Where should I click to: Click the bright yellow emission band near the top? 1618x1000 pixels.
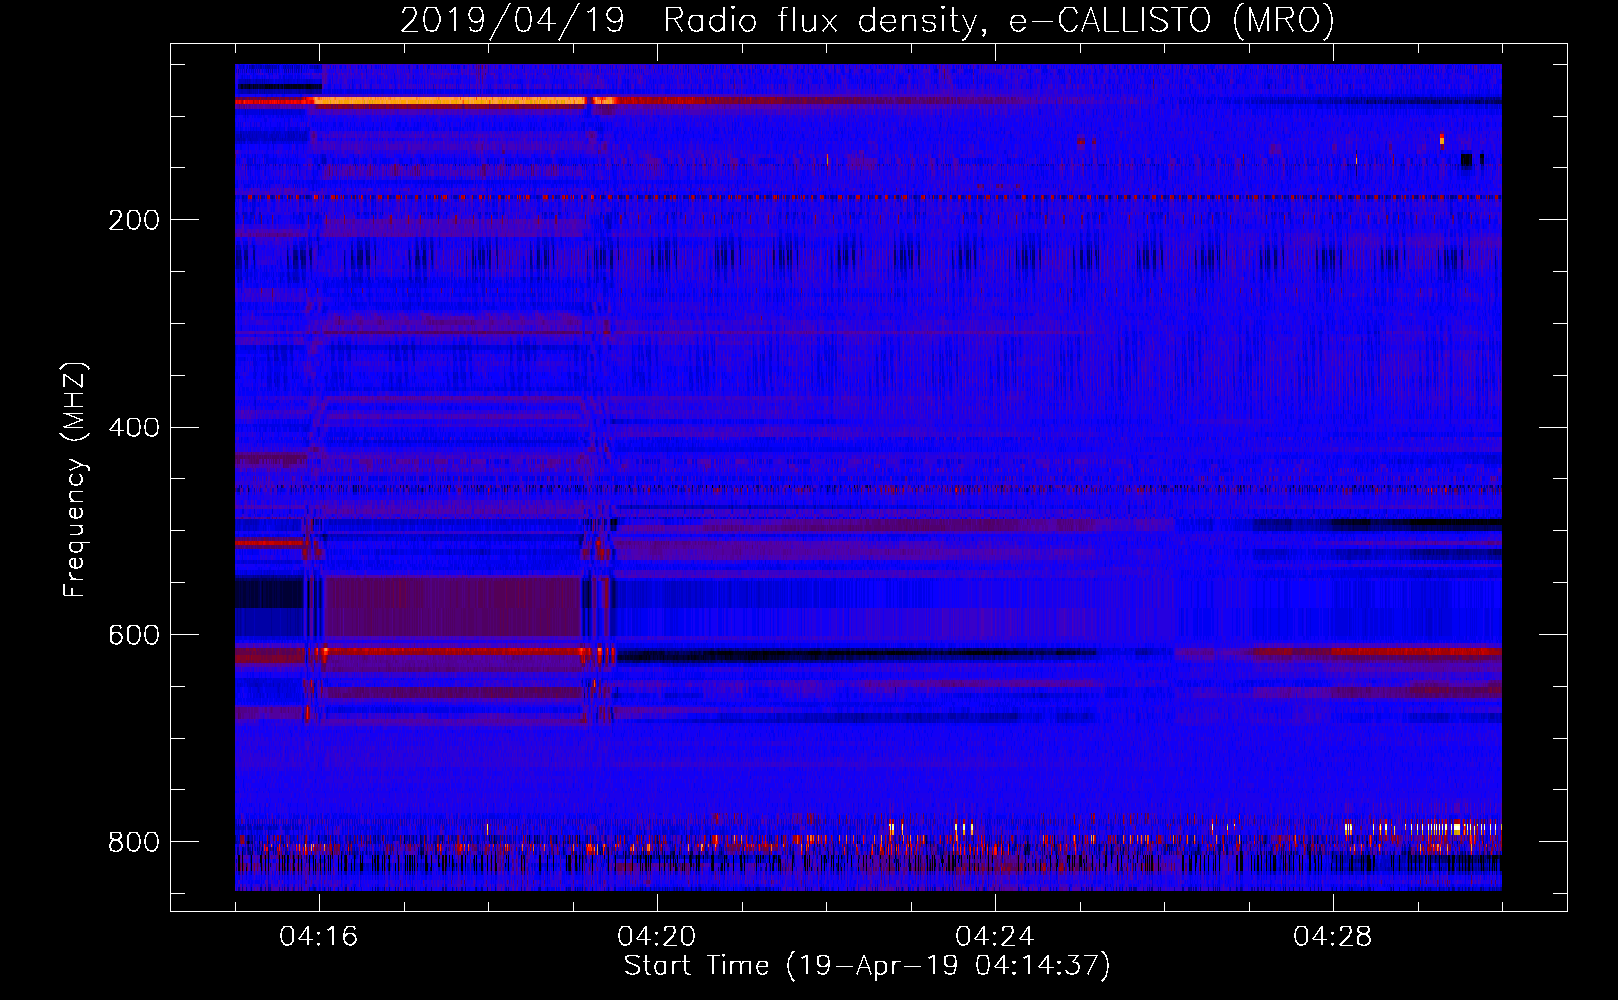tap(449, 101)
